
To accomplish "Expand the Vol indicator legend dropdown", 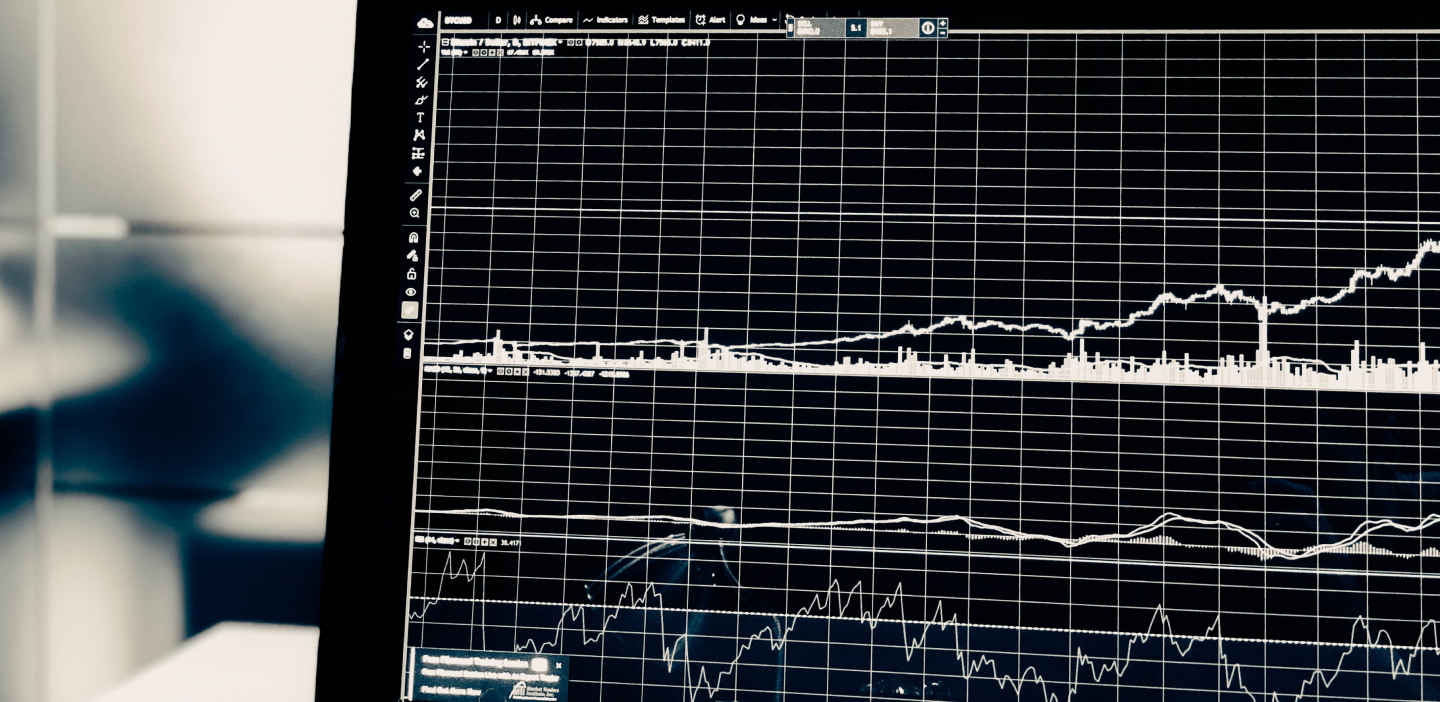I will tap(465, 52).
